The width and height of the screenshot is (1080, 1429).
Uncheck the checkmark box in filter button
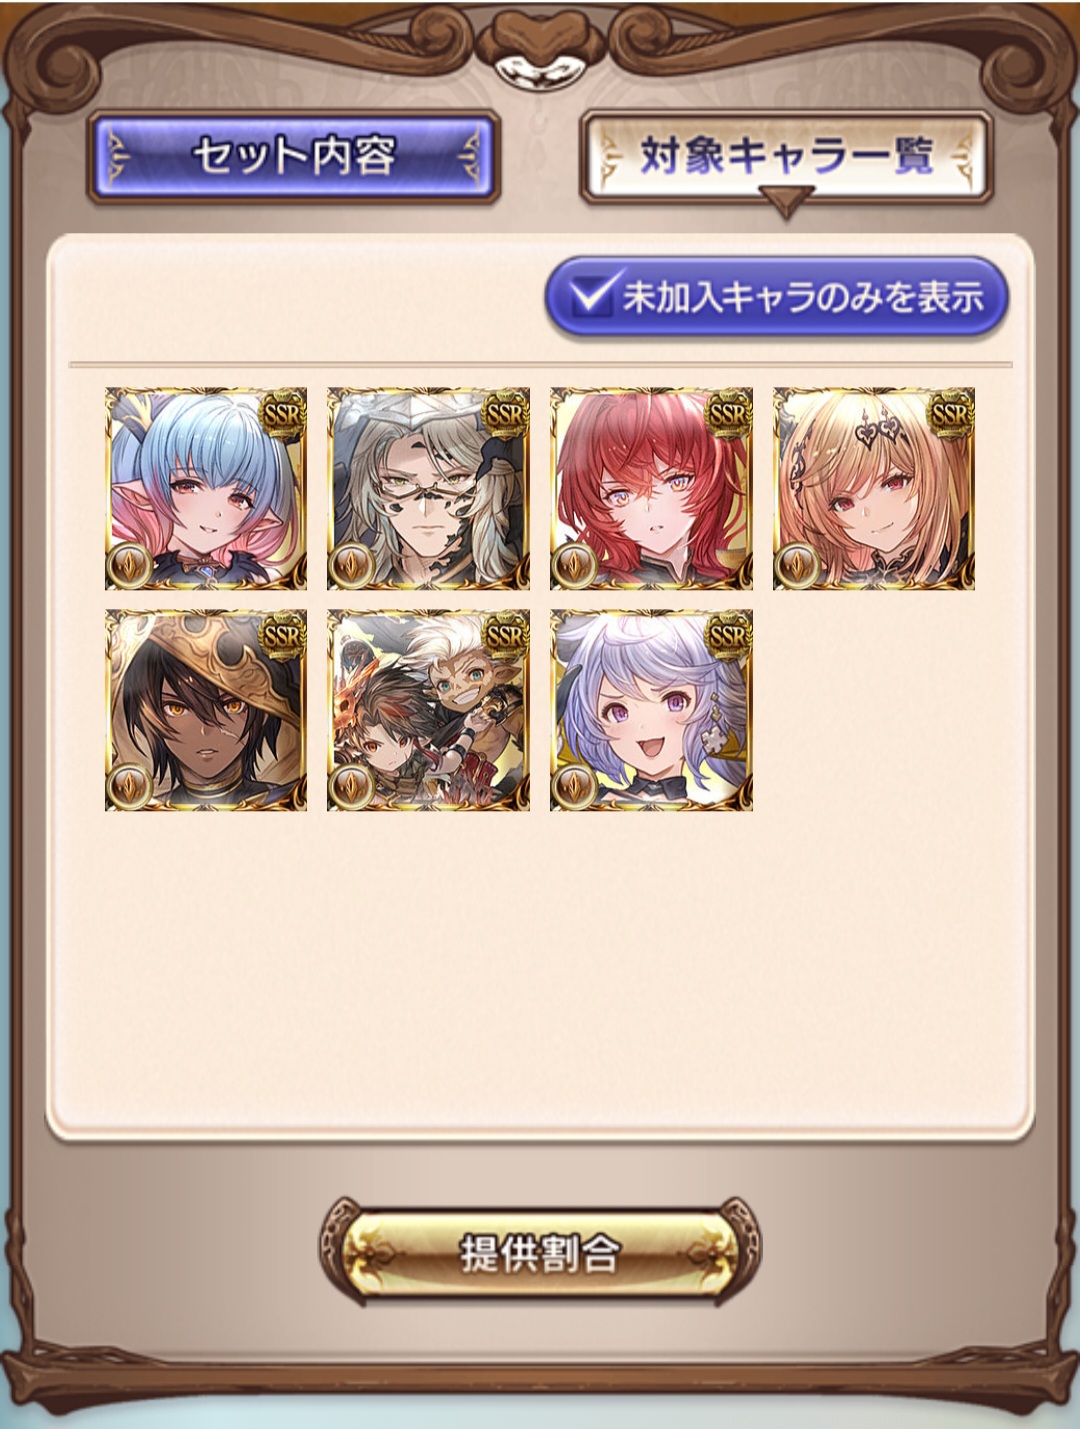592,294
